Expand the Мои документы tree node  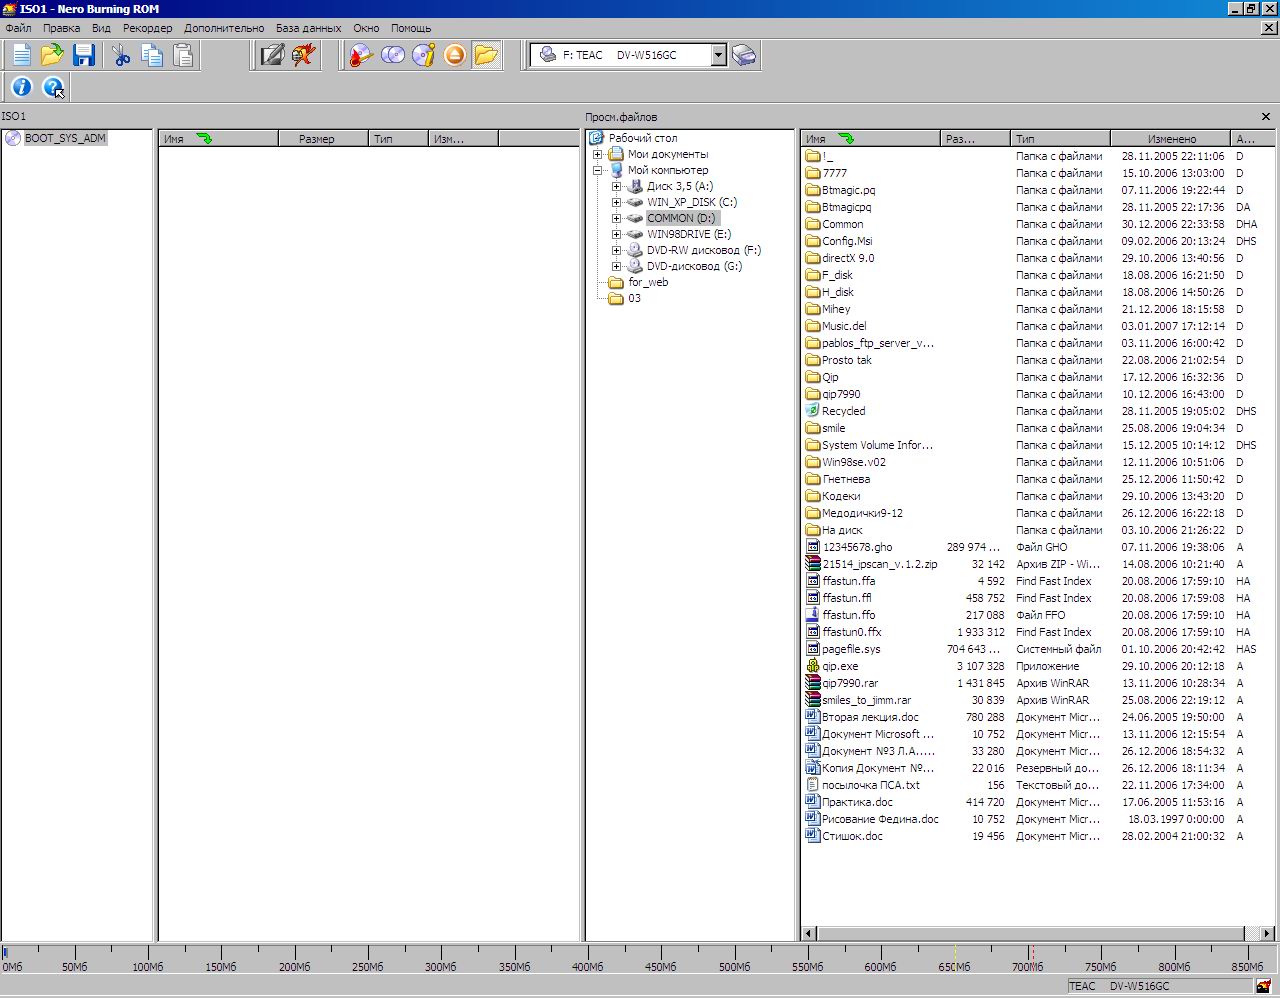[598, 154]
